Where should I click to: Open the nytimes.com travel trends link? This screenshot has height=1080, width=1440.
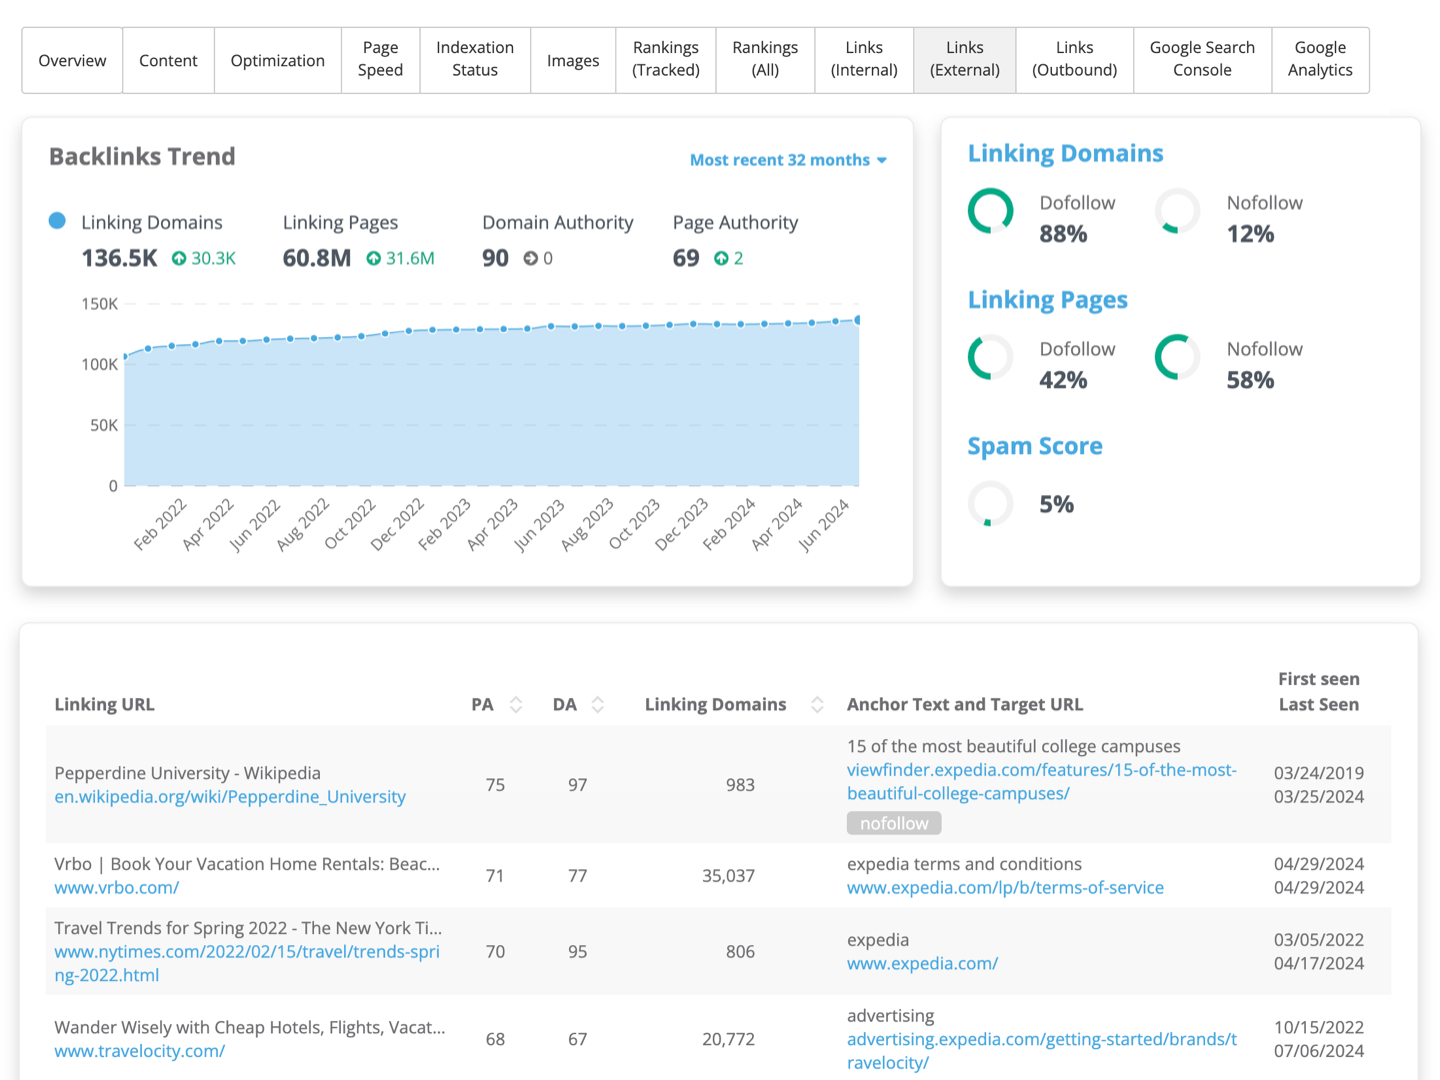click(247, 963)
